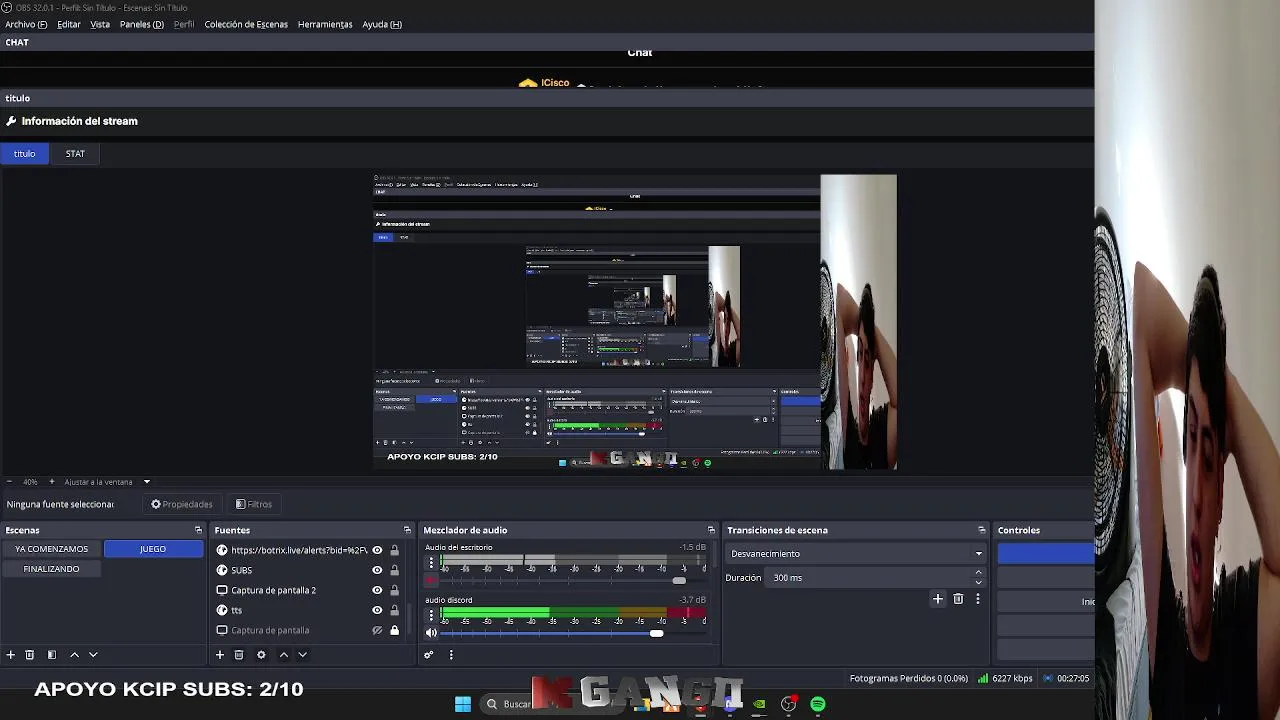The height and width of the screenshot is (720, 1280).
Task: Unlock the Captura de pantalla source
Action: (x=394, y=630)
